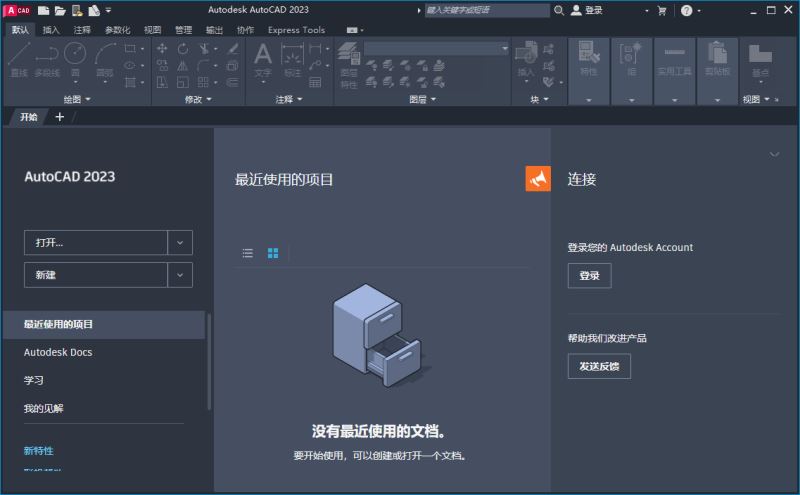Click the 发送反馈 (Send feedback) button
Image resolution: width=800 pixels, height=495 pixels.
[x=599, y=366]
